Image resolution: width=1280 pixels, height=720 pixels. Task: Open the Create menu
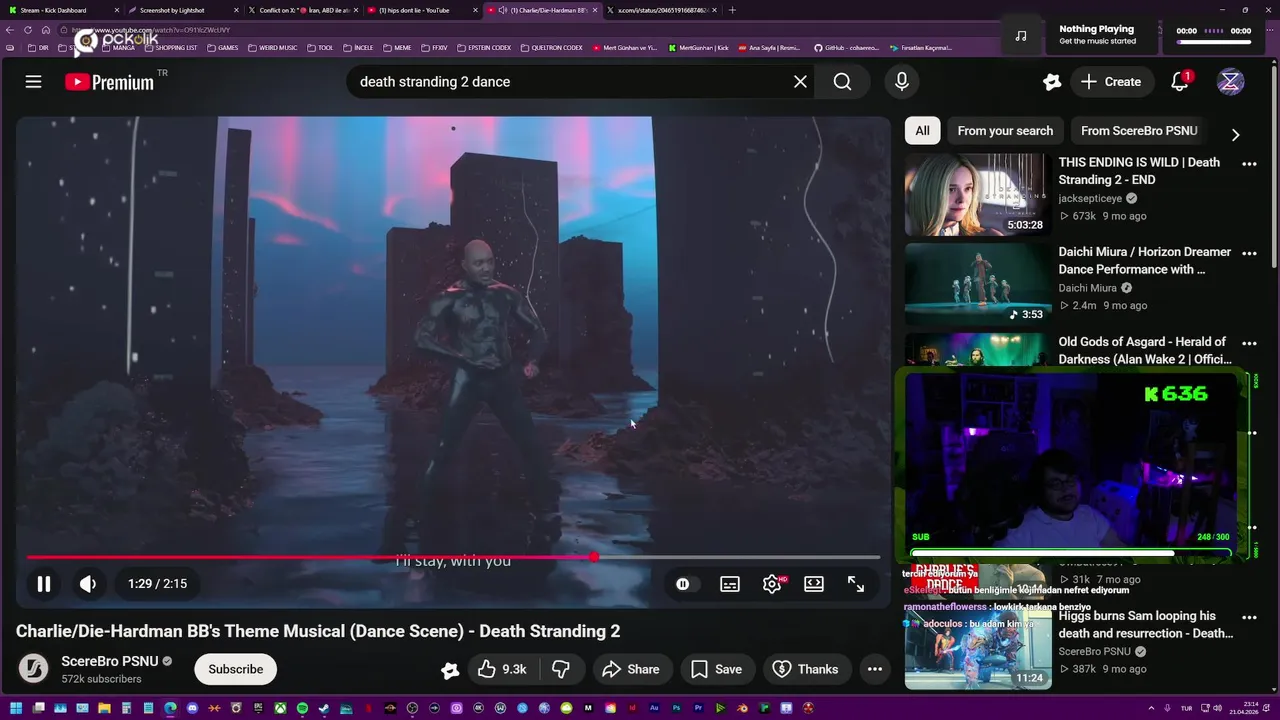(x=1111, y=82)
